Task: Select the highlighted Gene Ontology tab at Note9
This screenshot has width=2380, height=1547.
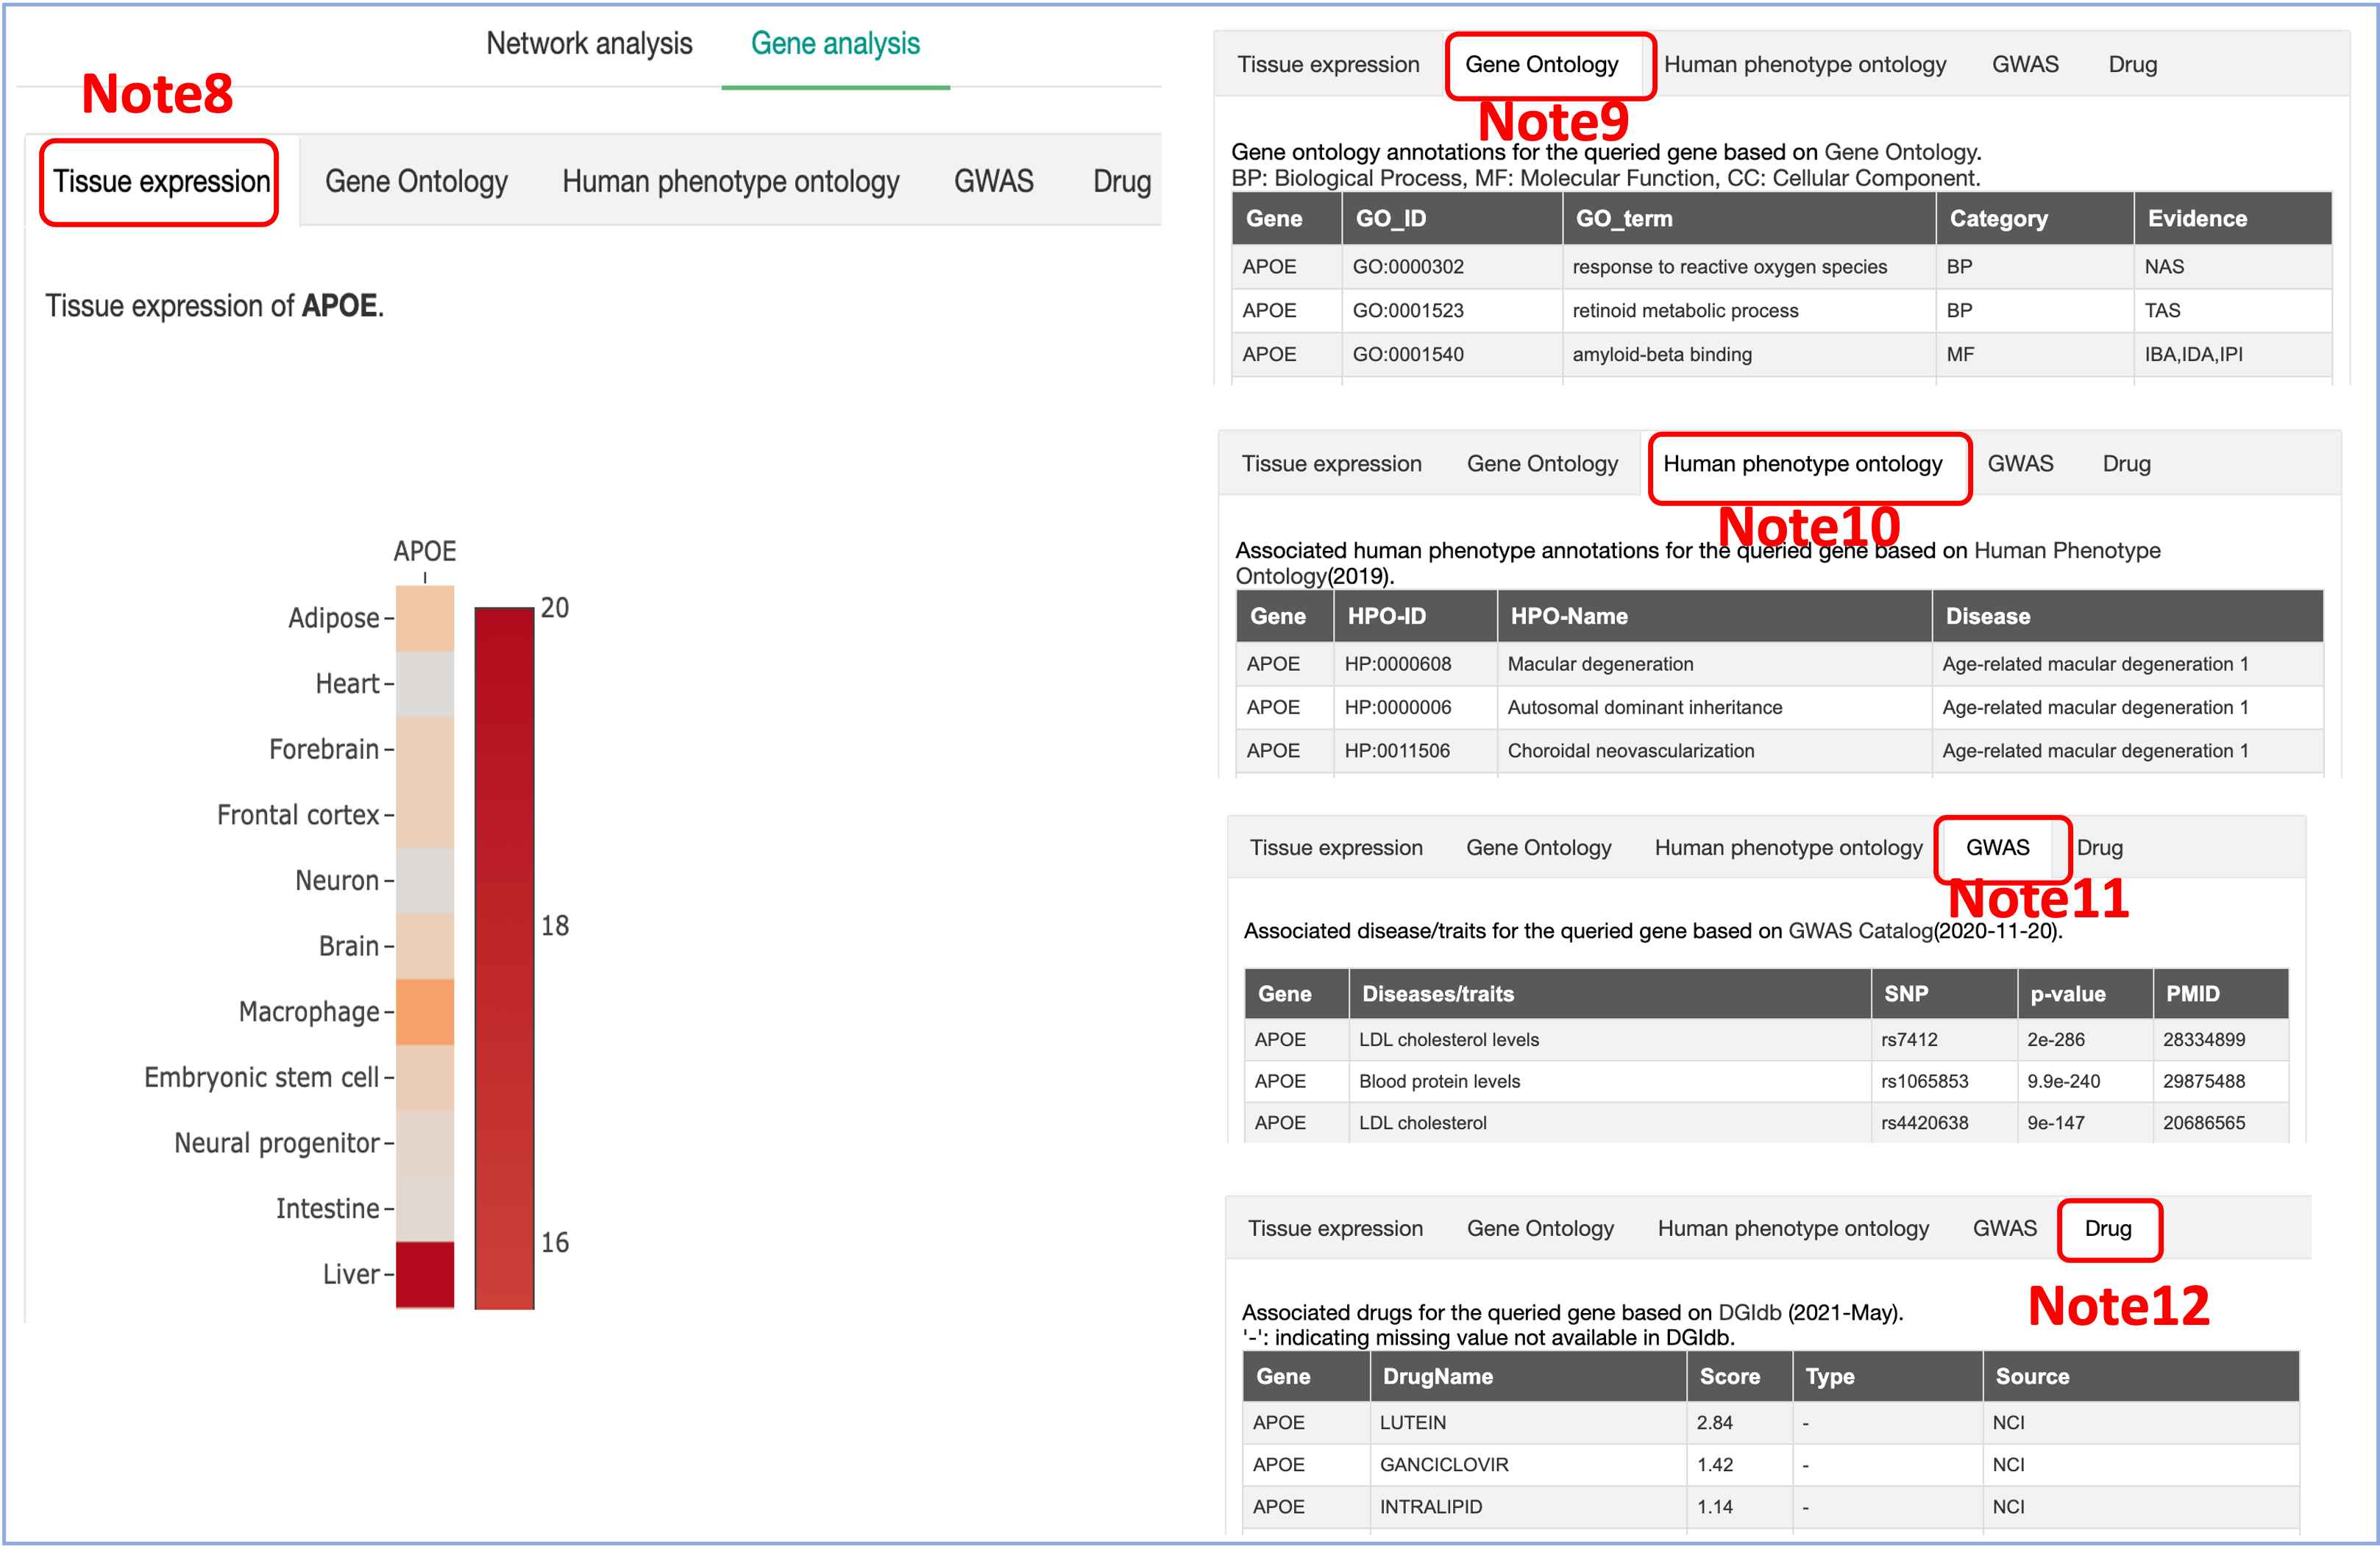Action: tap(1541, 65)
